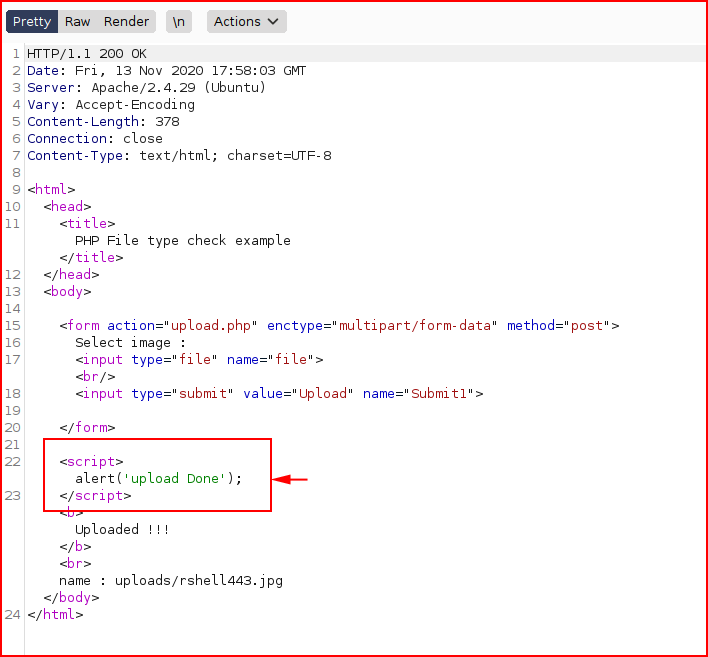Click line number 24 in the gutter
The height and width of the screenshot is (657, 708).
click(x=13, y=615)
